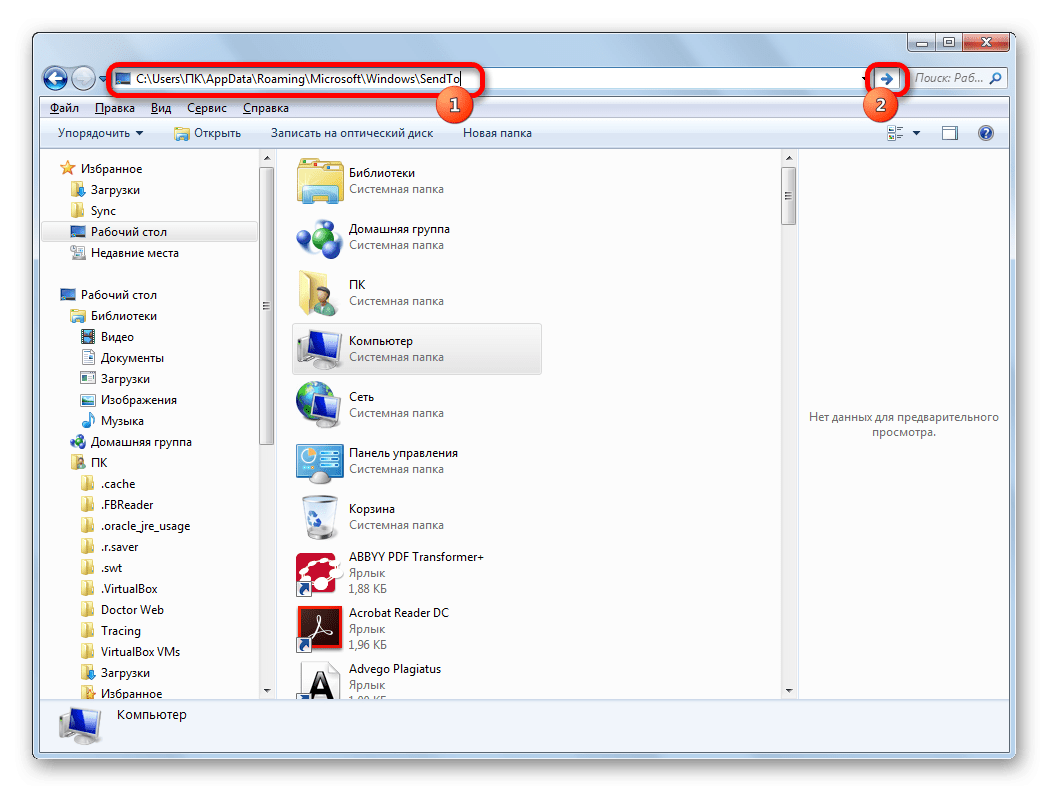Image resolution: width=1049 pixels, height=792 pixels.
Task: Select the Doctor Web folder
Action: [x=122, y=610]
